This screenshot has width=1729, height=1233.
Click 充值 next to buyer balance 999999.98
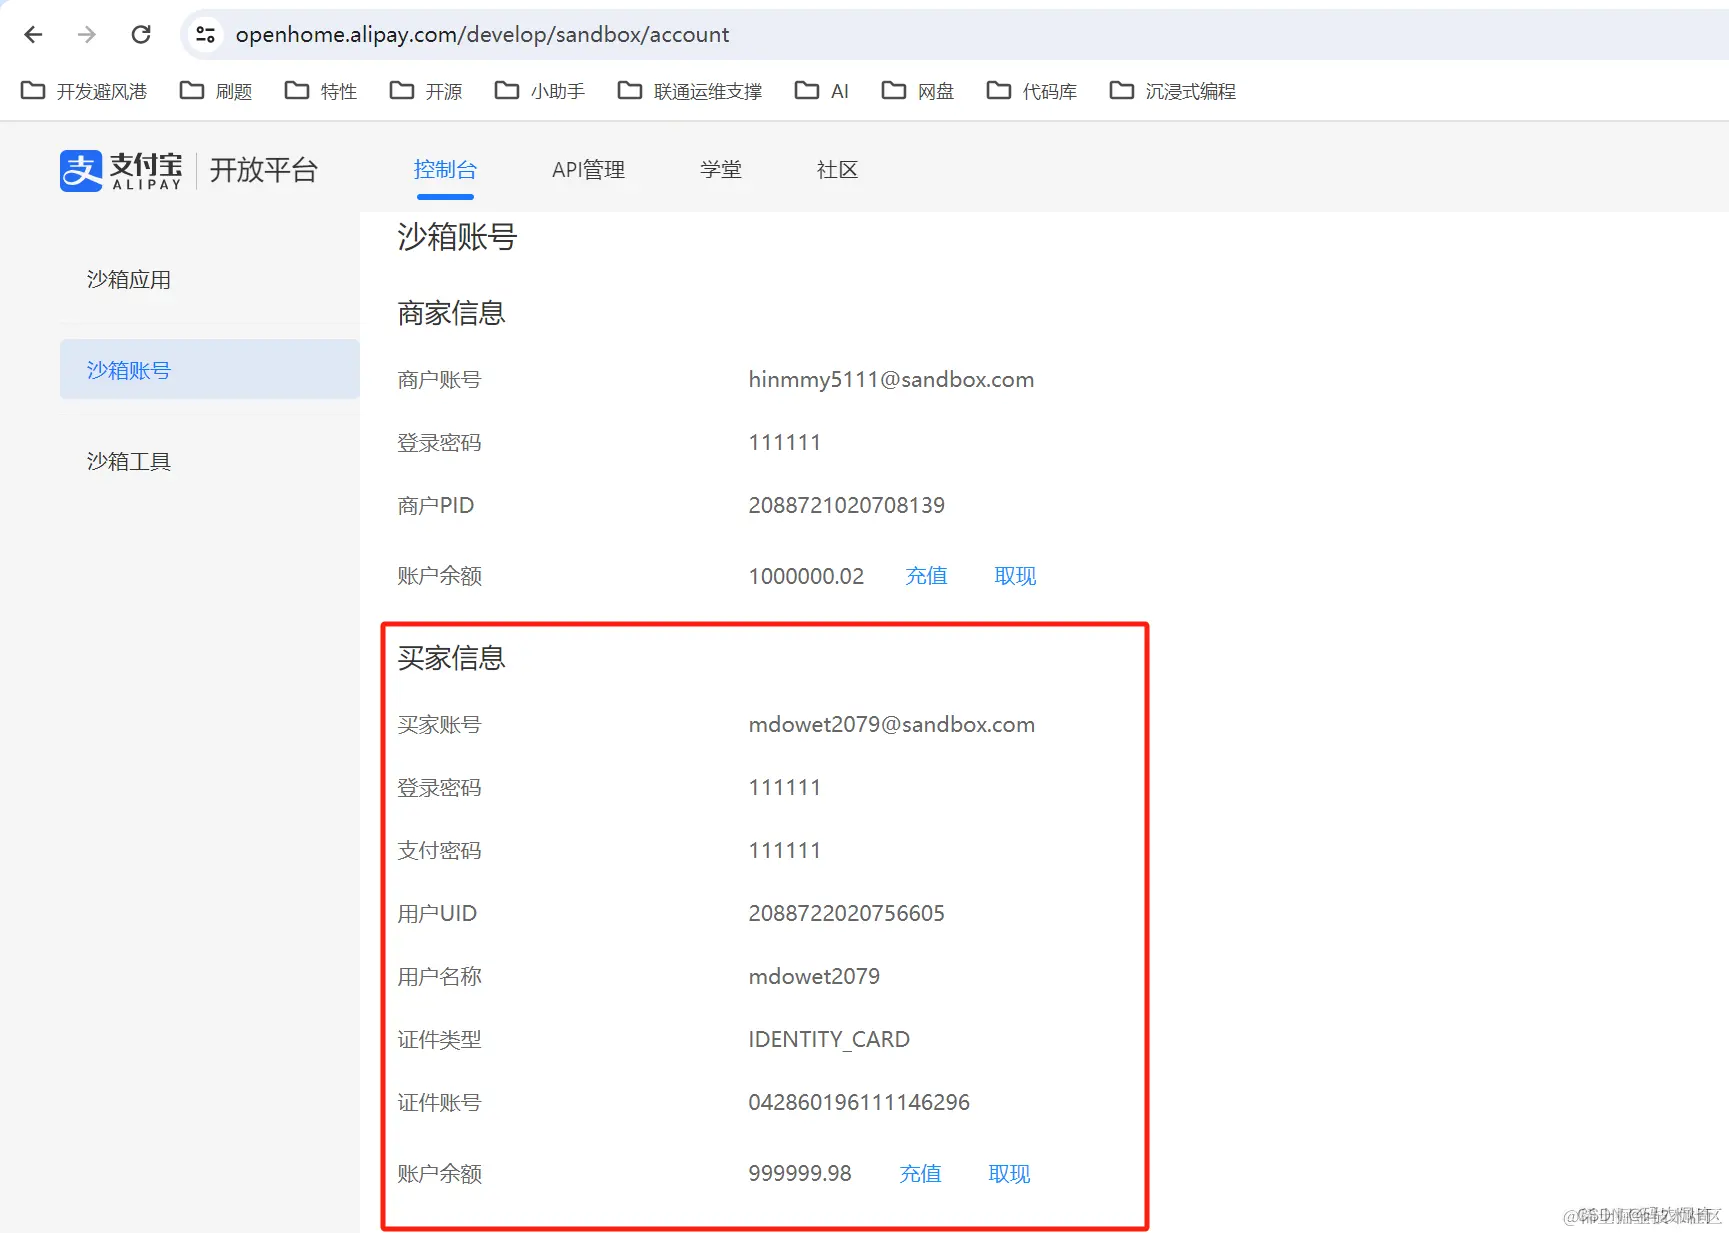coord(920,1174)
